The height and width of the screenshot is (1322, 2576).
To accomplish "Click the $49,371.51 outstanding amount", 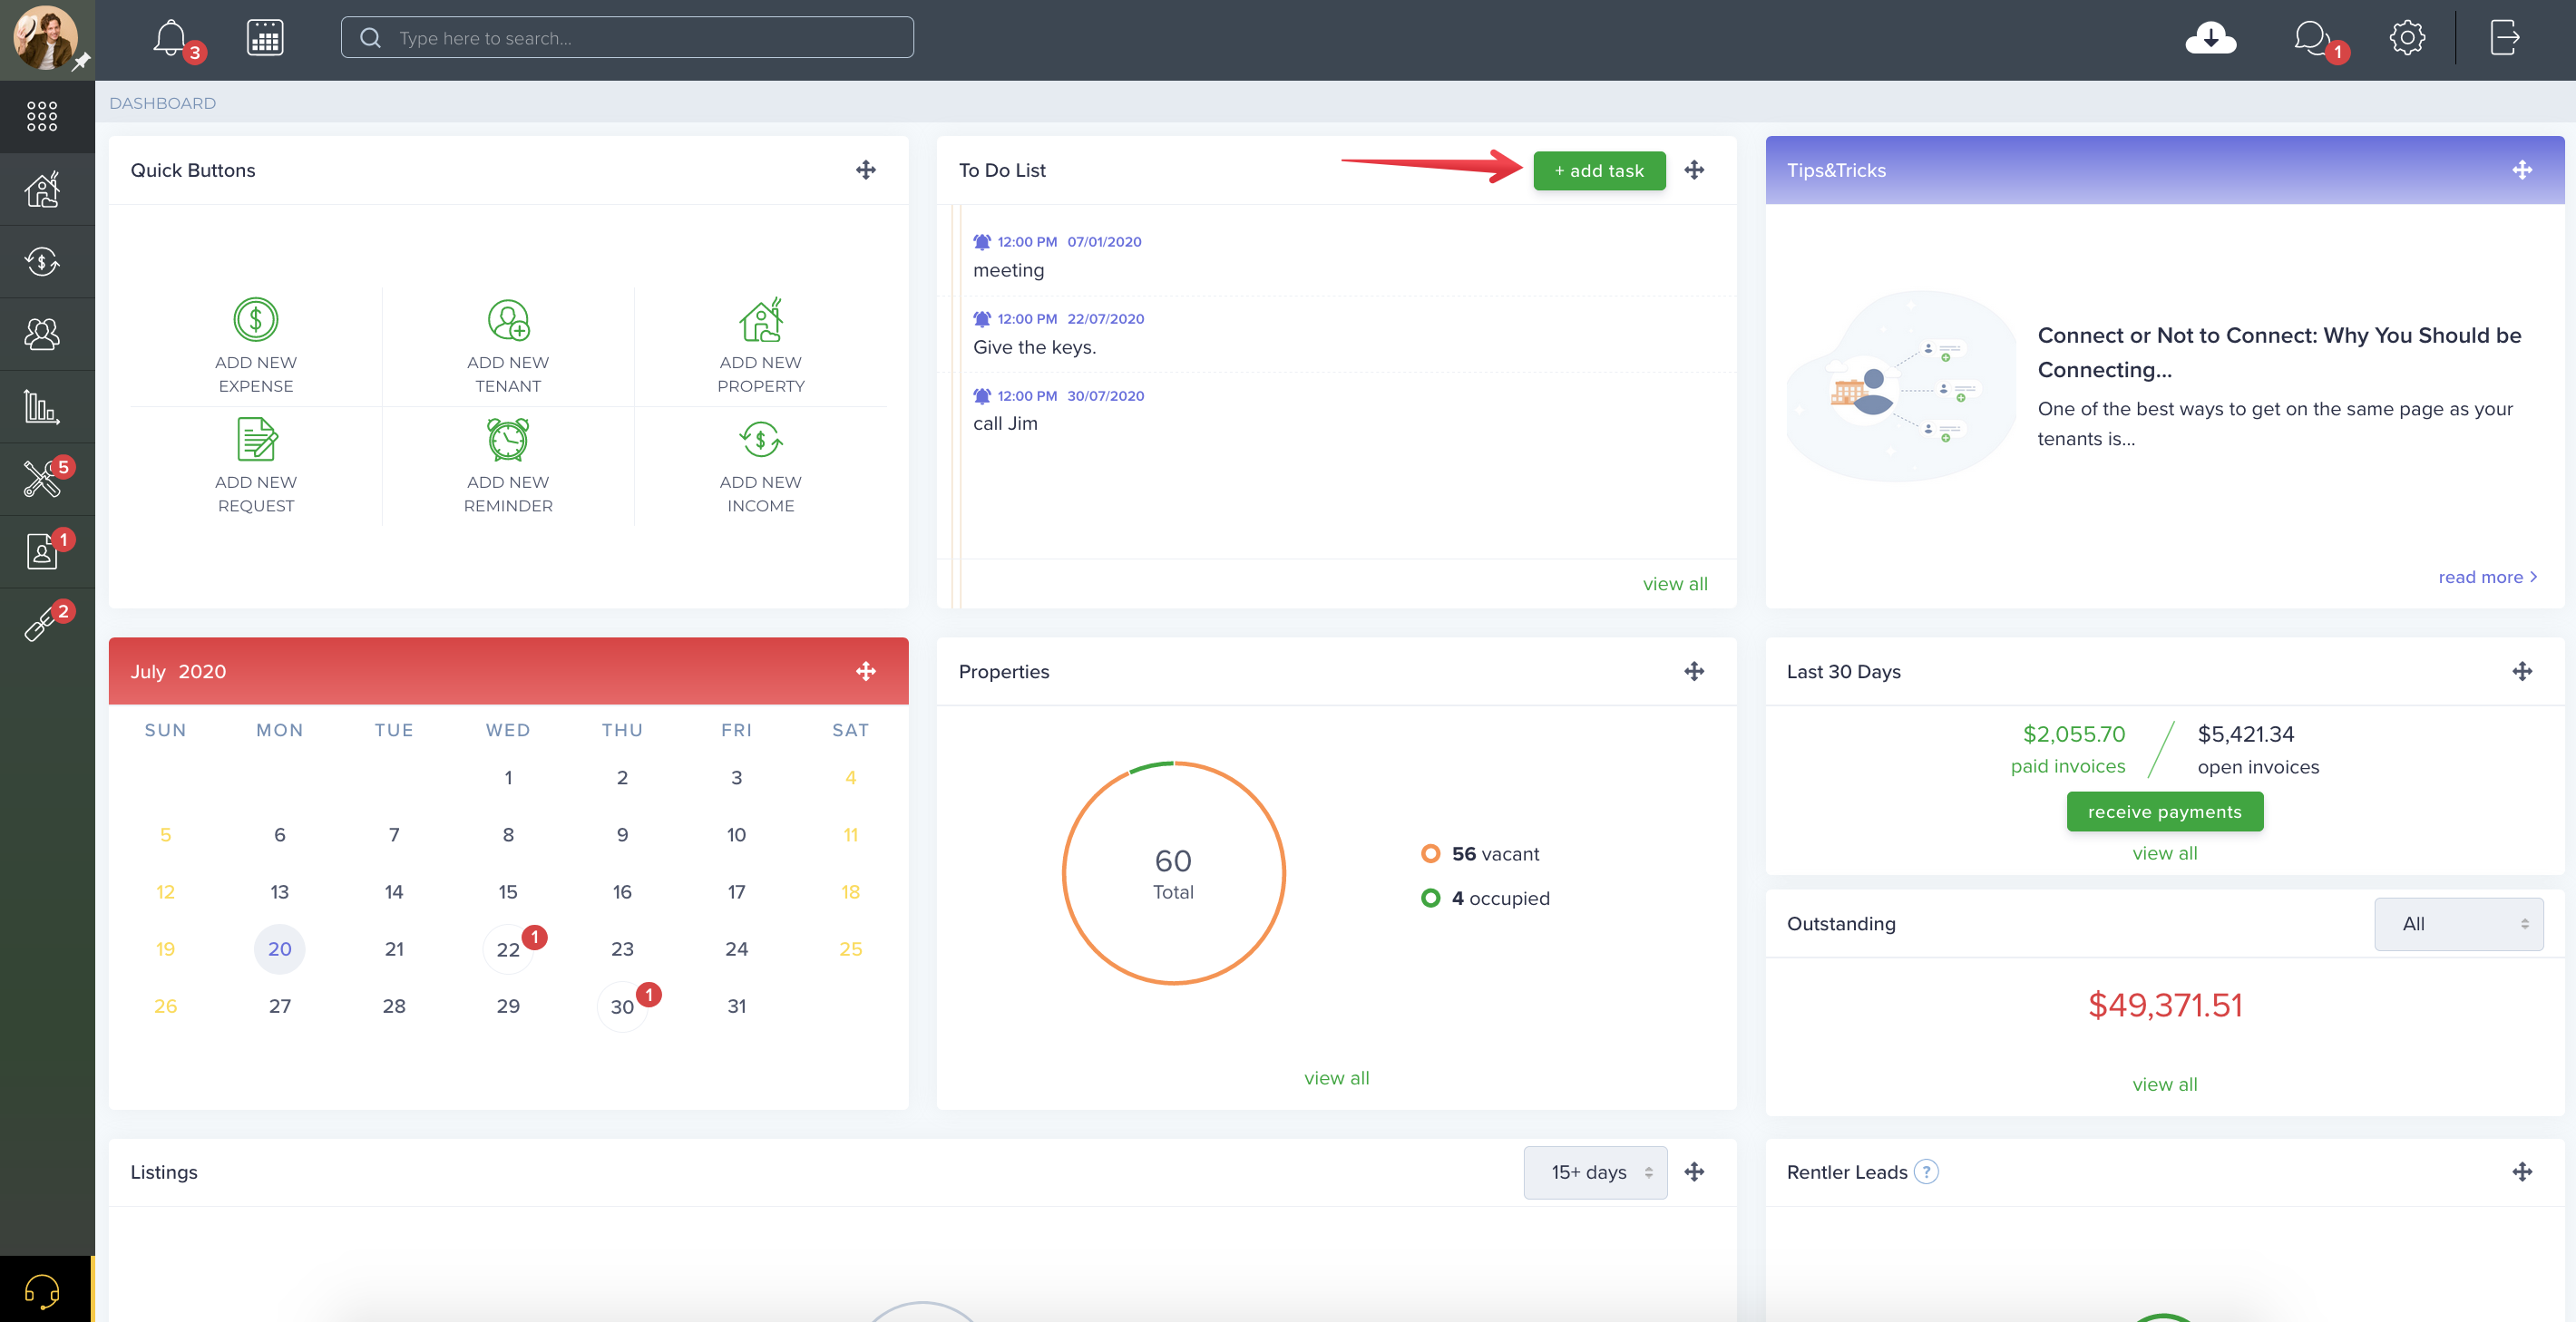I will pos(2165,1005).
